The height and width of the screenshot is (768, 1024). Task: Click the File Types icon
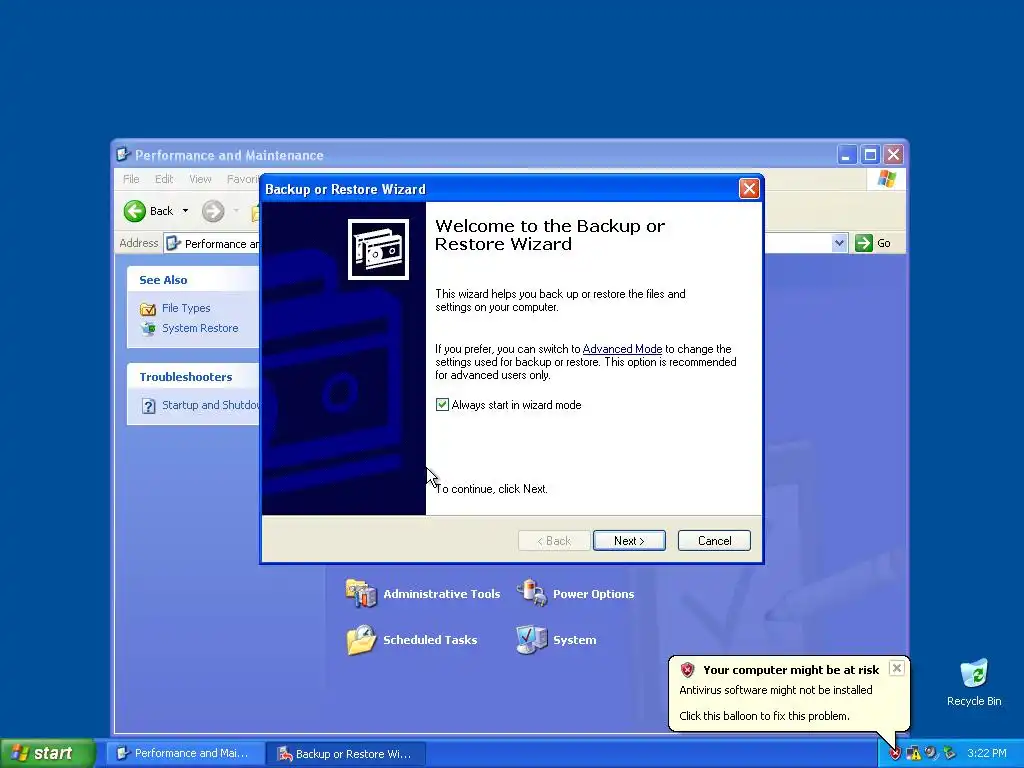click(x=148, y=309)
